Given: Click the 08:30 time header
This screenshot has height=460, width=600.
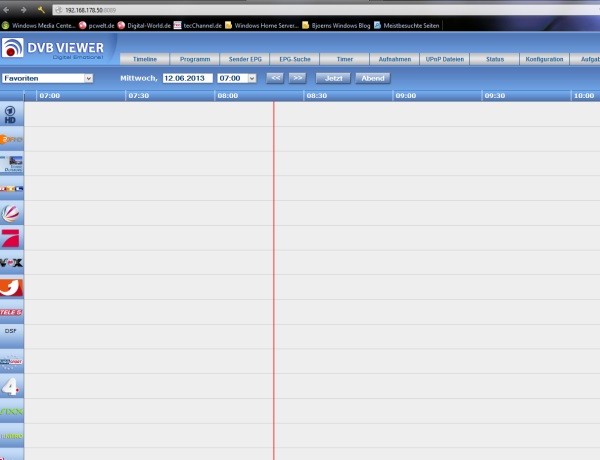Looking at the screenshot, I should (317, 96).
